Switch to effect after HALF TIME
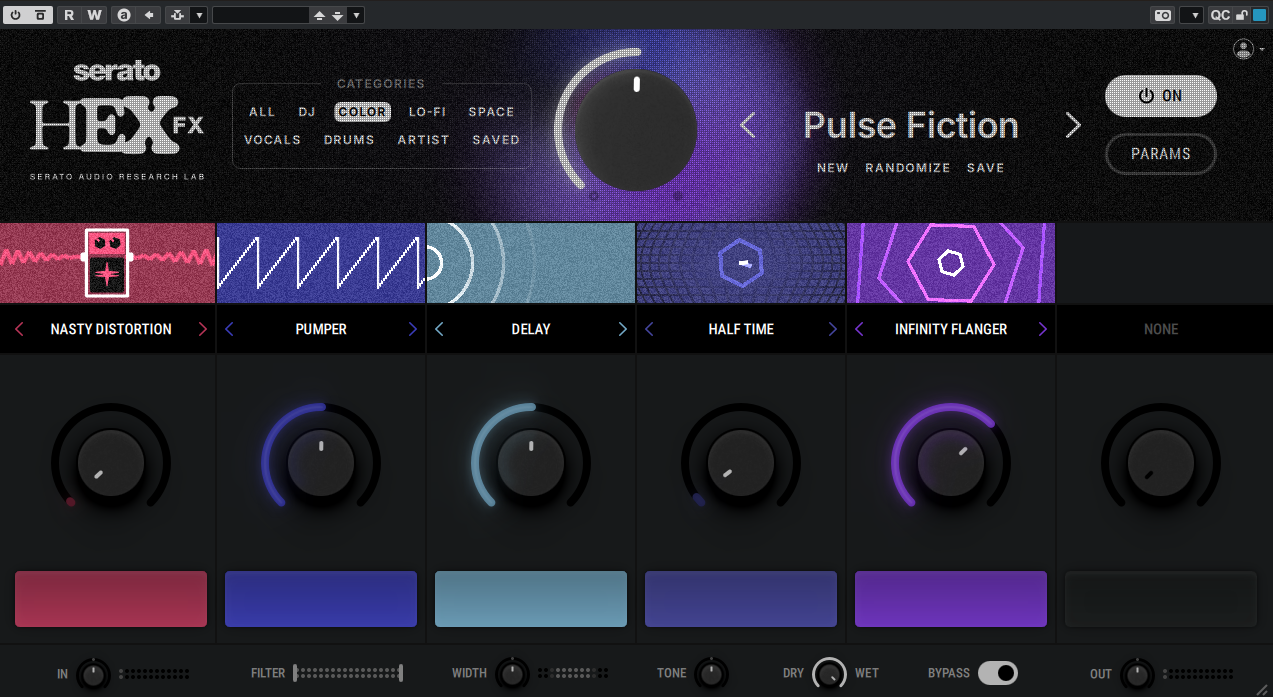Image resolution: width=1273 pixels, height=697 pixels. 833,329
